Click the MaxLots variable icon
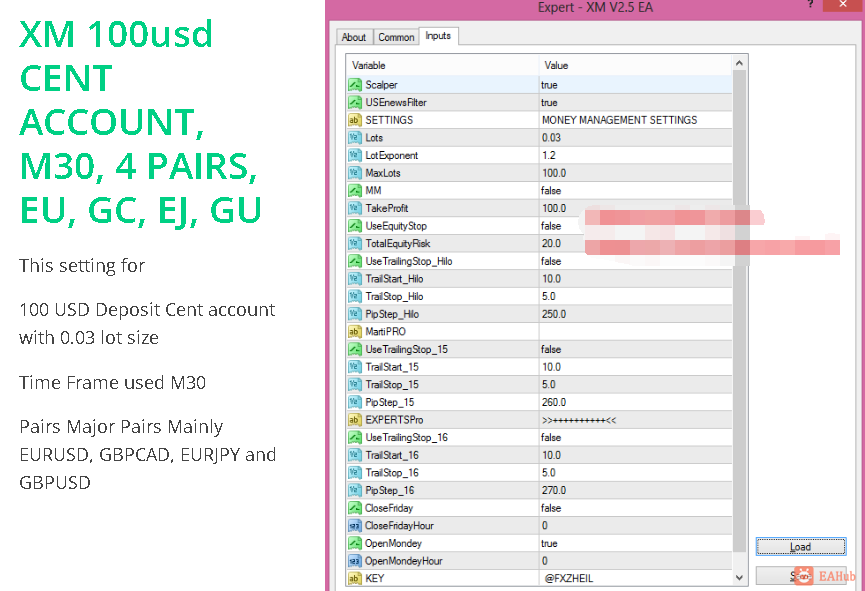The height and width of the screenshot is (591, 865). tap(355, 173)
